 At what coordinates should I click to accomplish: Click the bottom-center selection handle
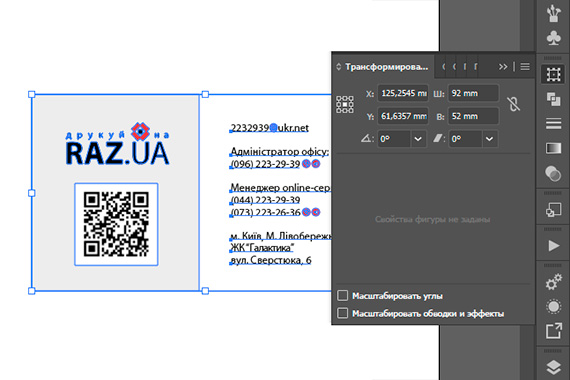(205, 291)
